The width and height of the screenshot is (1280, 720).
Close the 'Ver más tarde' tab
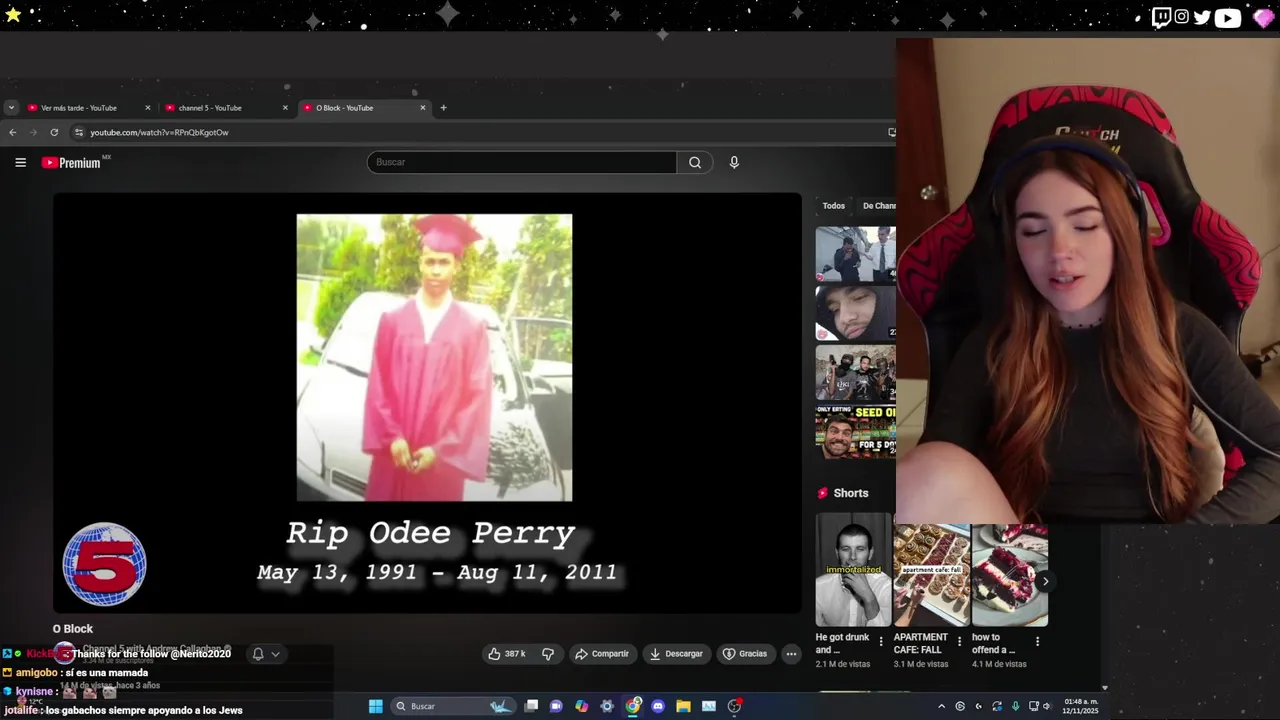click(x=148, y=108)
